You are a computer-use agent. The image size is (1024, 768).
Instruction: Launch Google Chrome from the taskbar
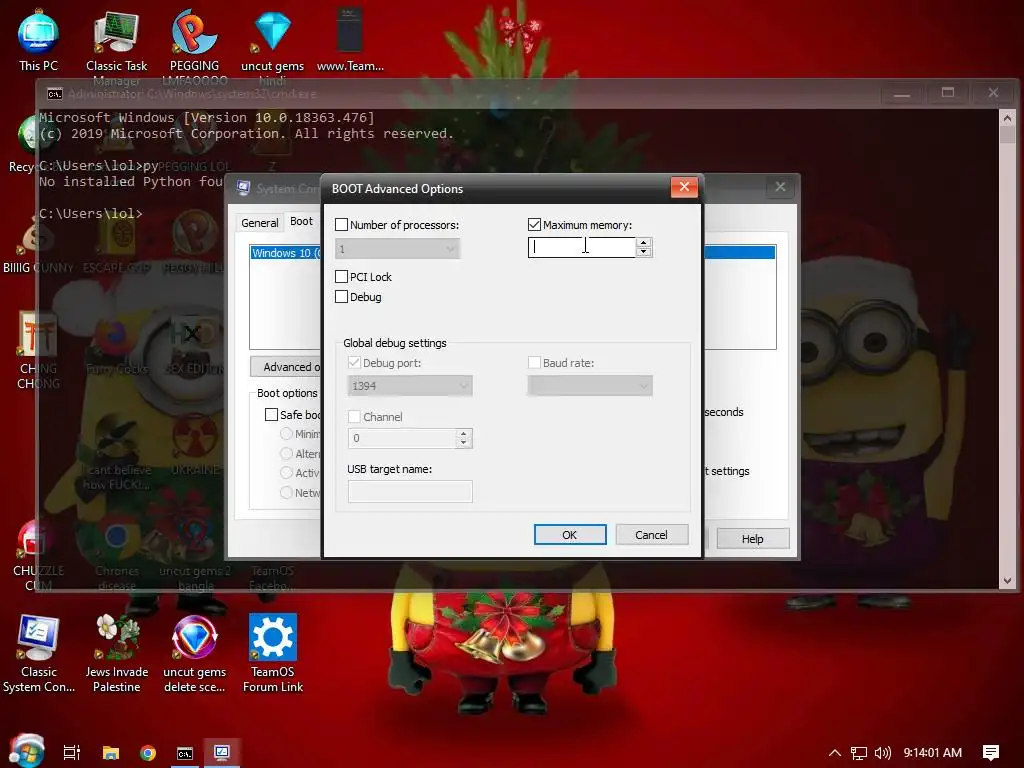148,753
